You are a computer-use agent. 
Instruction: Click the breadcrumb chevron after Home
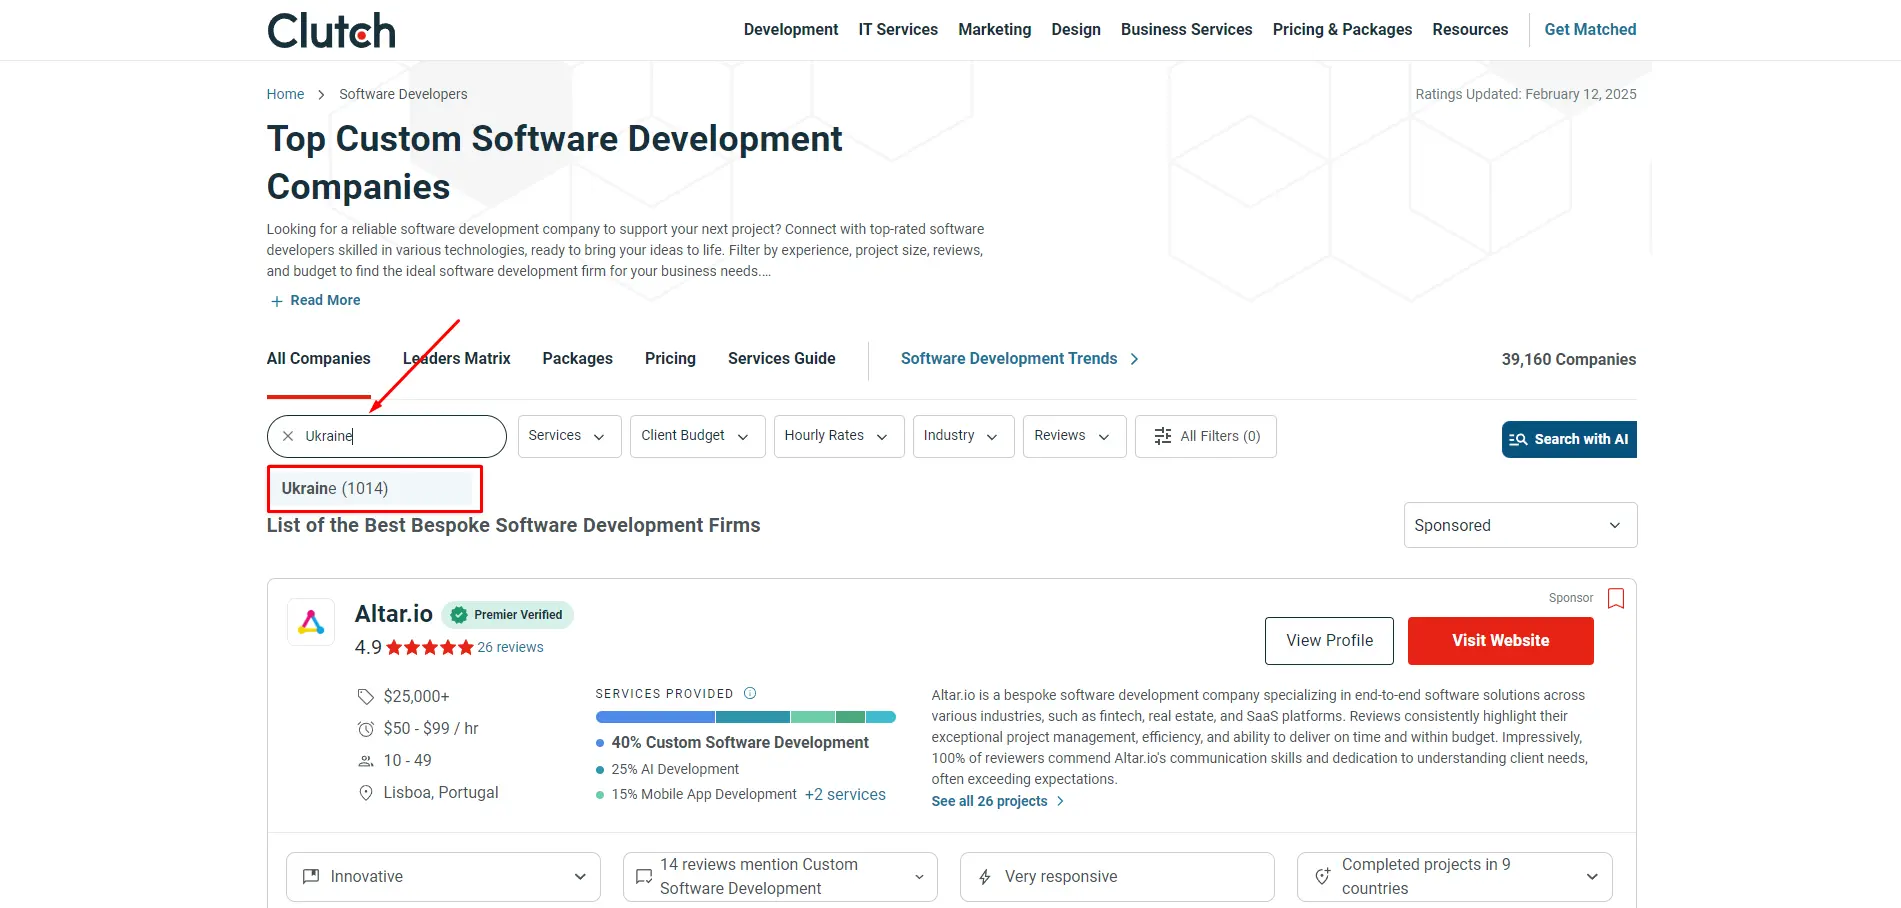click(x=321, y=95)
